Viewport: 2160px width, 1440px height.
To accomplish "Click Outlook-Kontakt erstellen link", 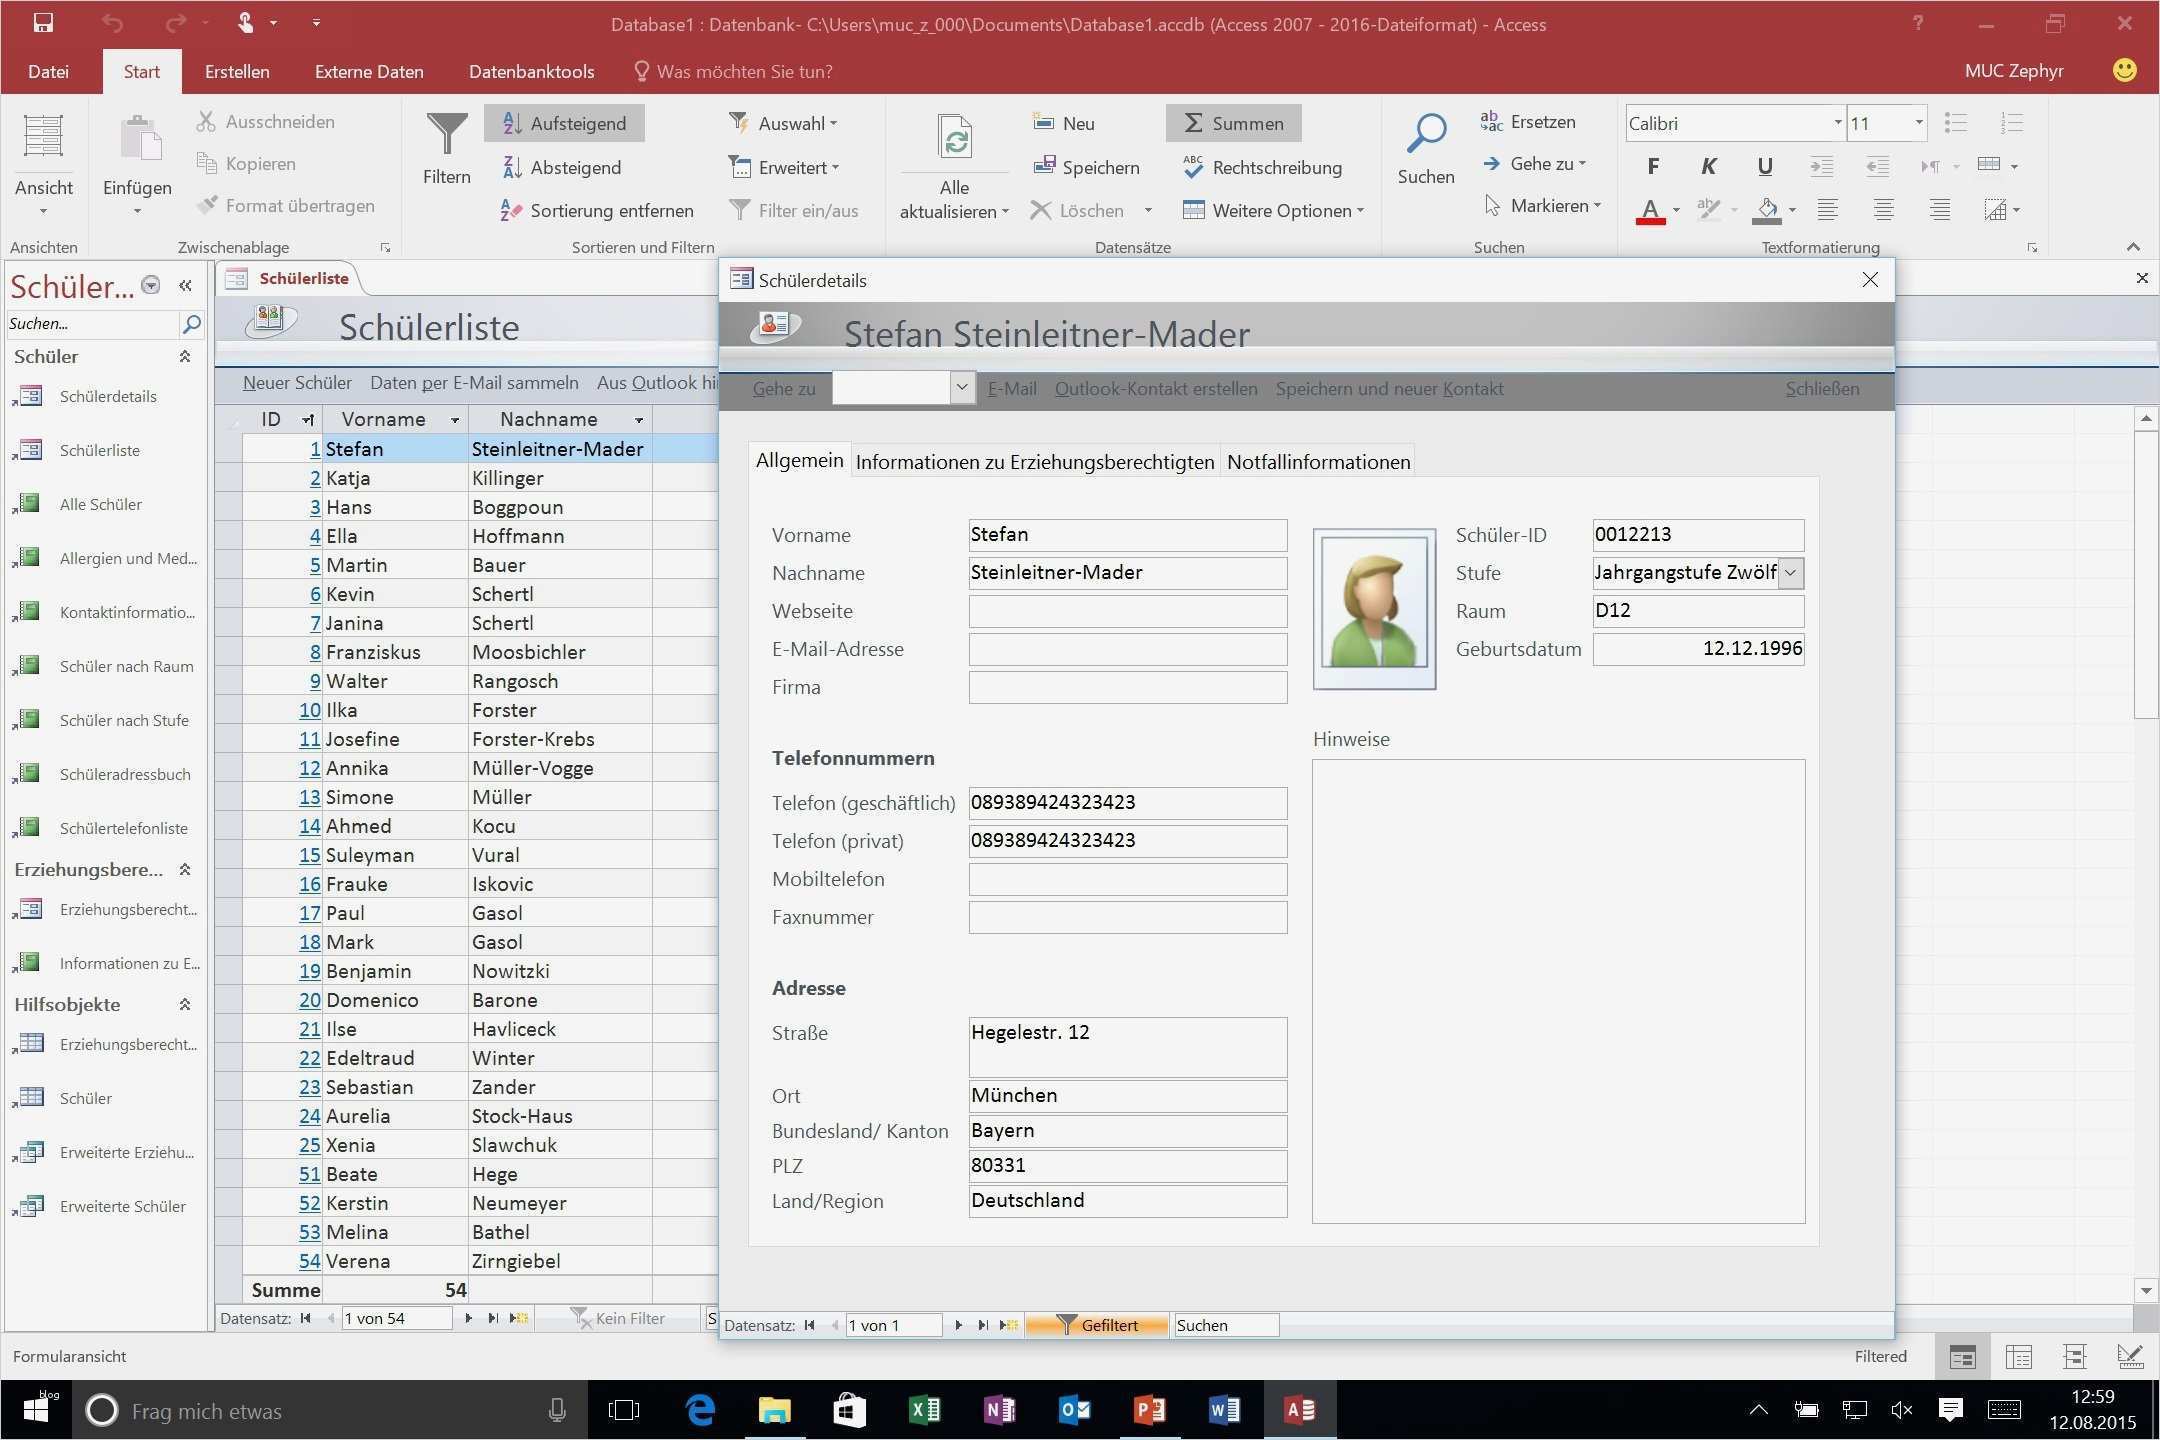I will coord(1155,389).
